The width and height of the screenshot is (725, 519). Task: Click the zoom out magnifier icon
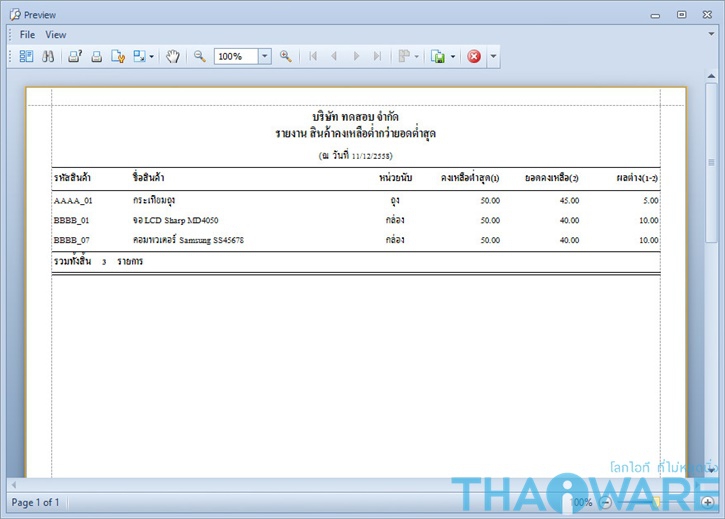tap(200, 56)
